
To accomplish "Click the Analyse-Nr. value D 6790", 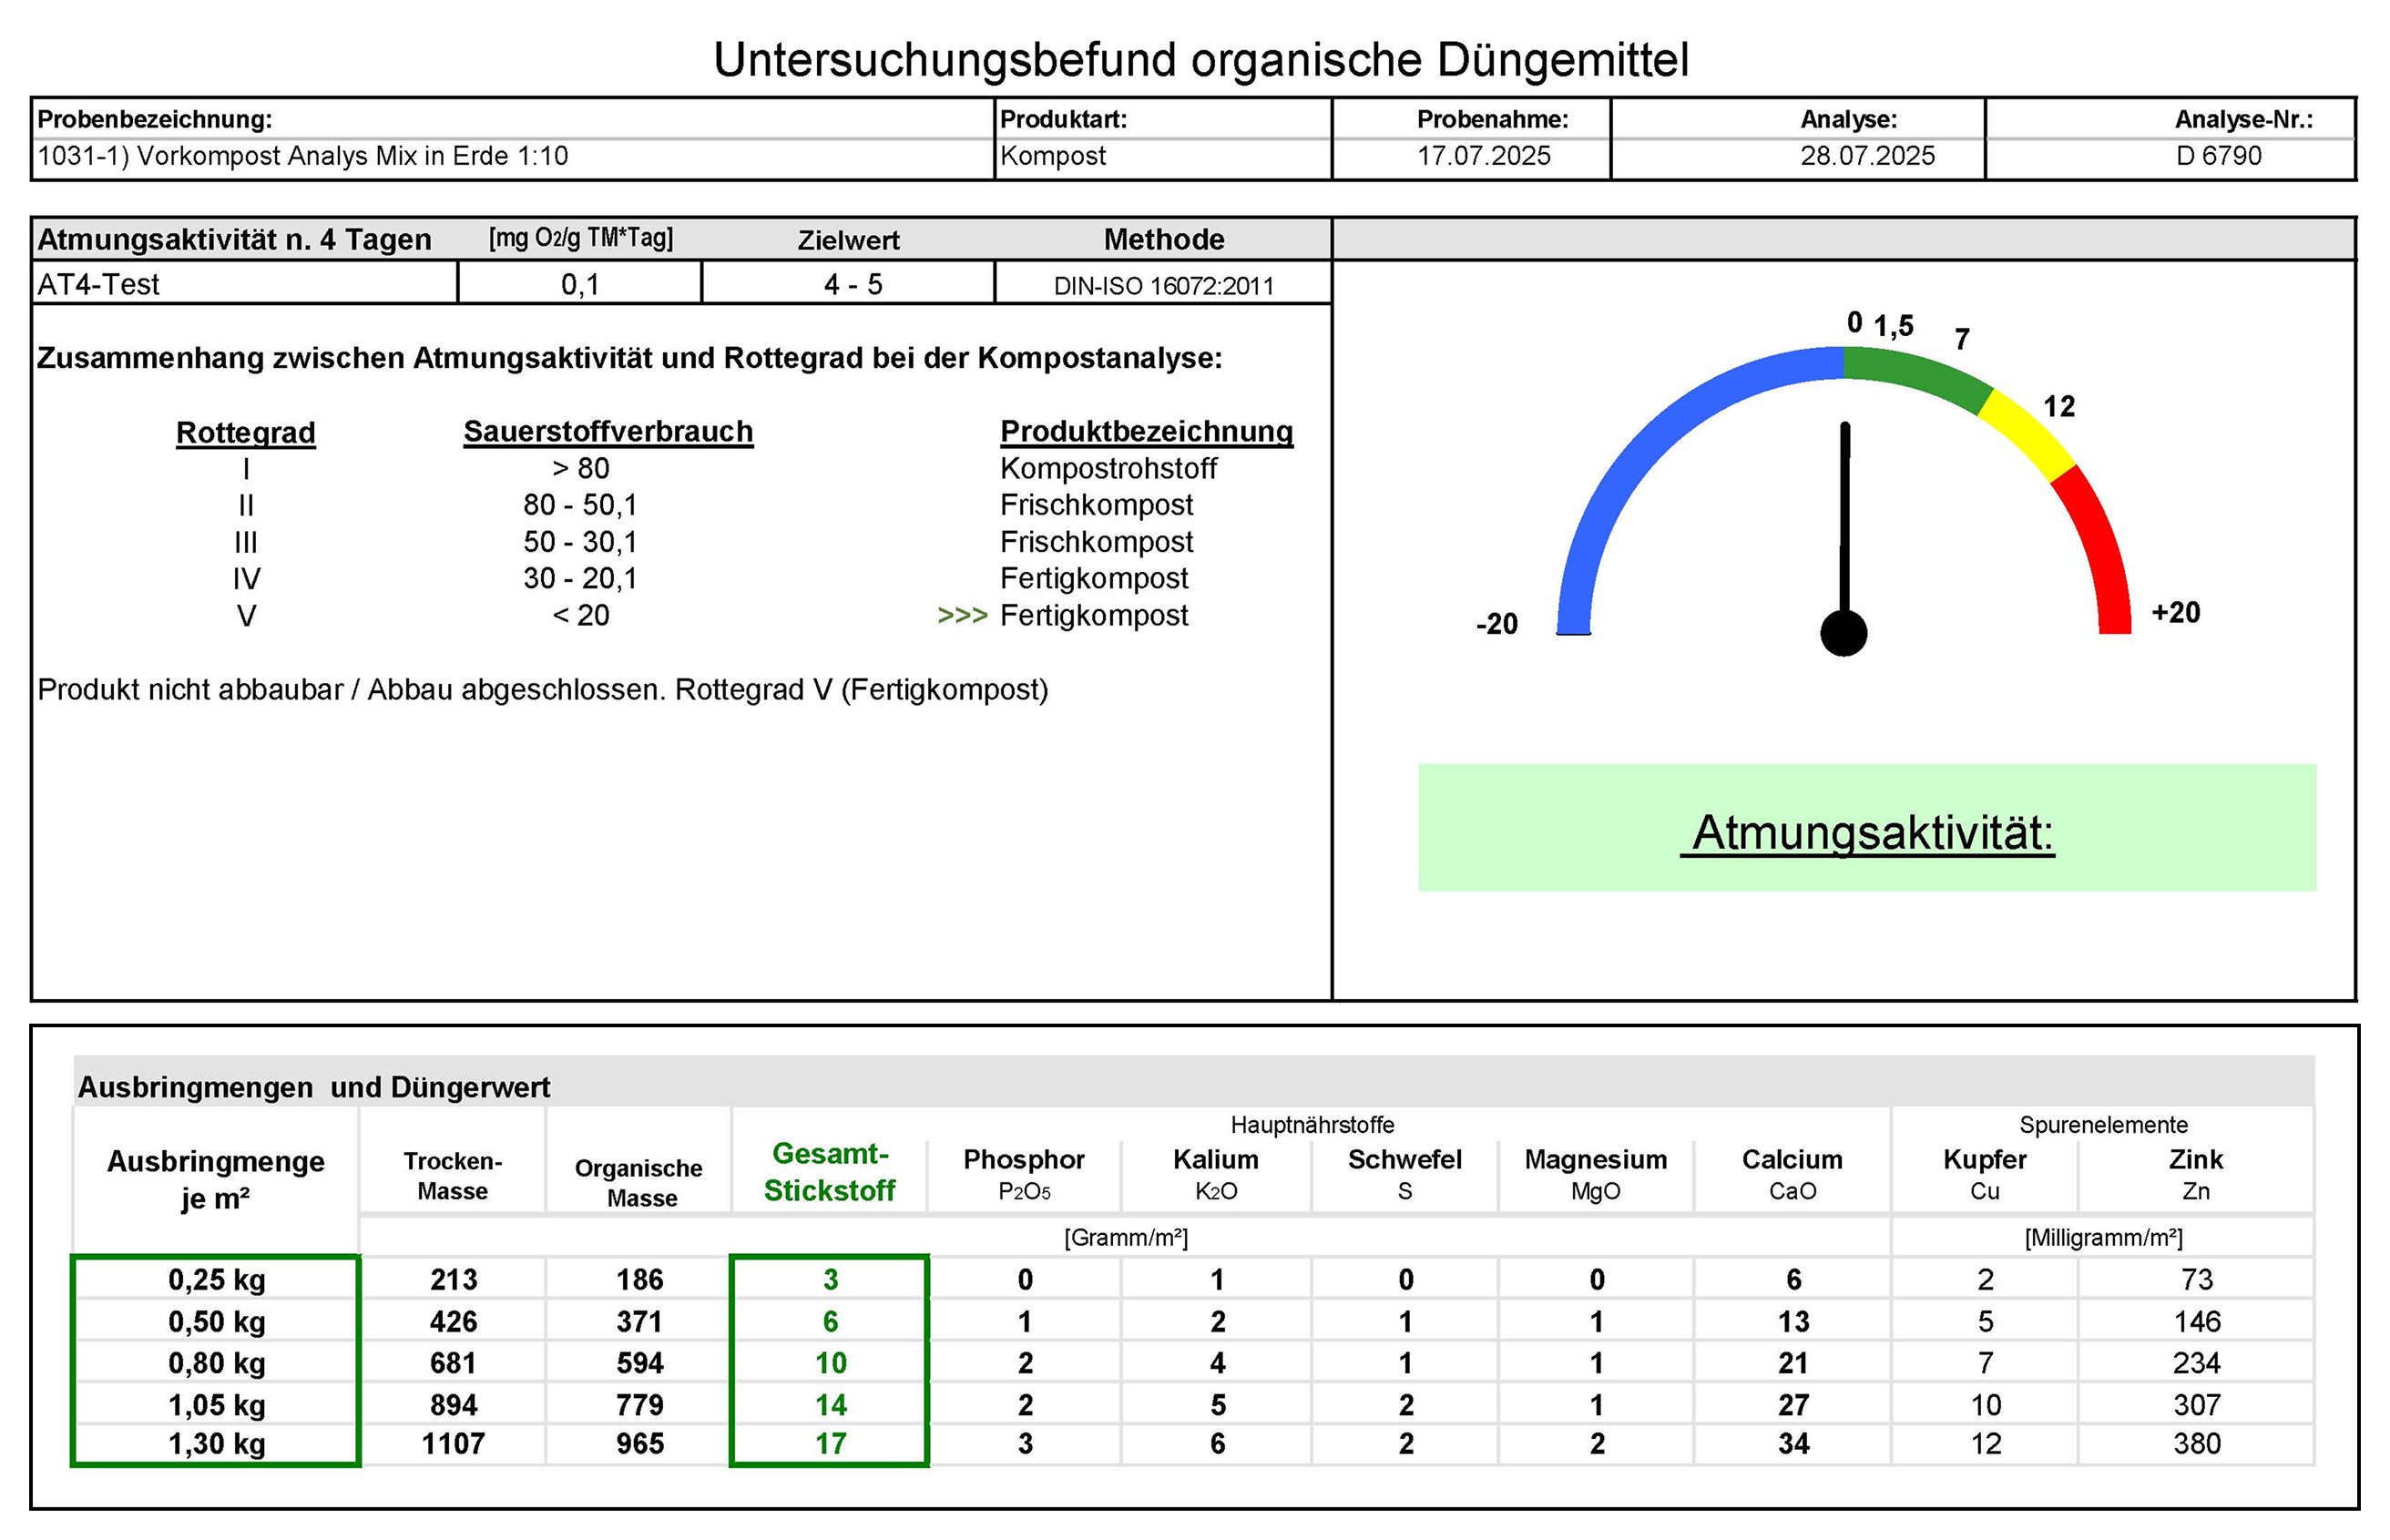I will point(2218,156).
